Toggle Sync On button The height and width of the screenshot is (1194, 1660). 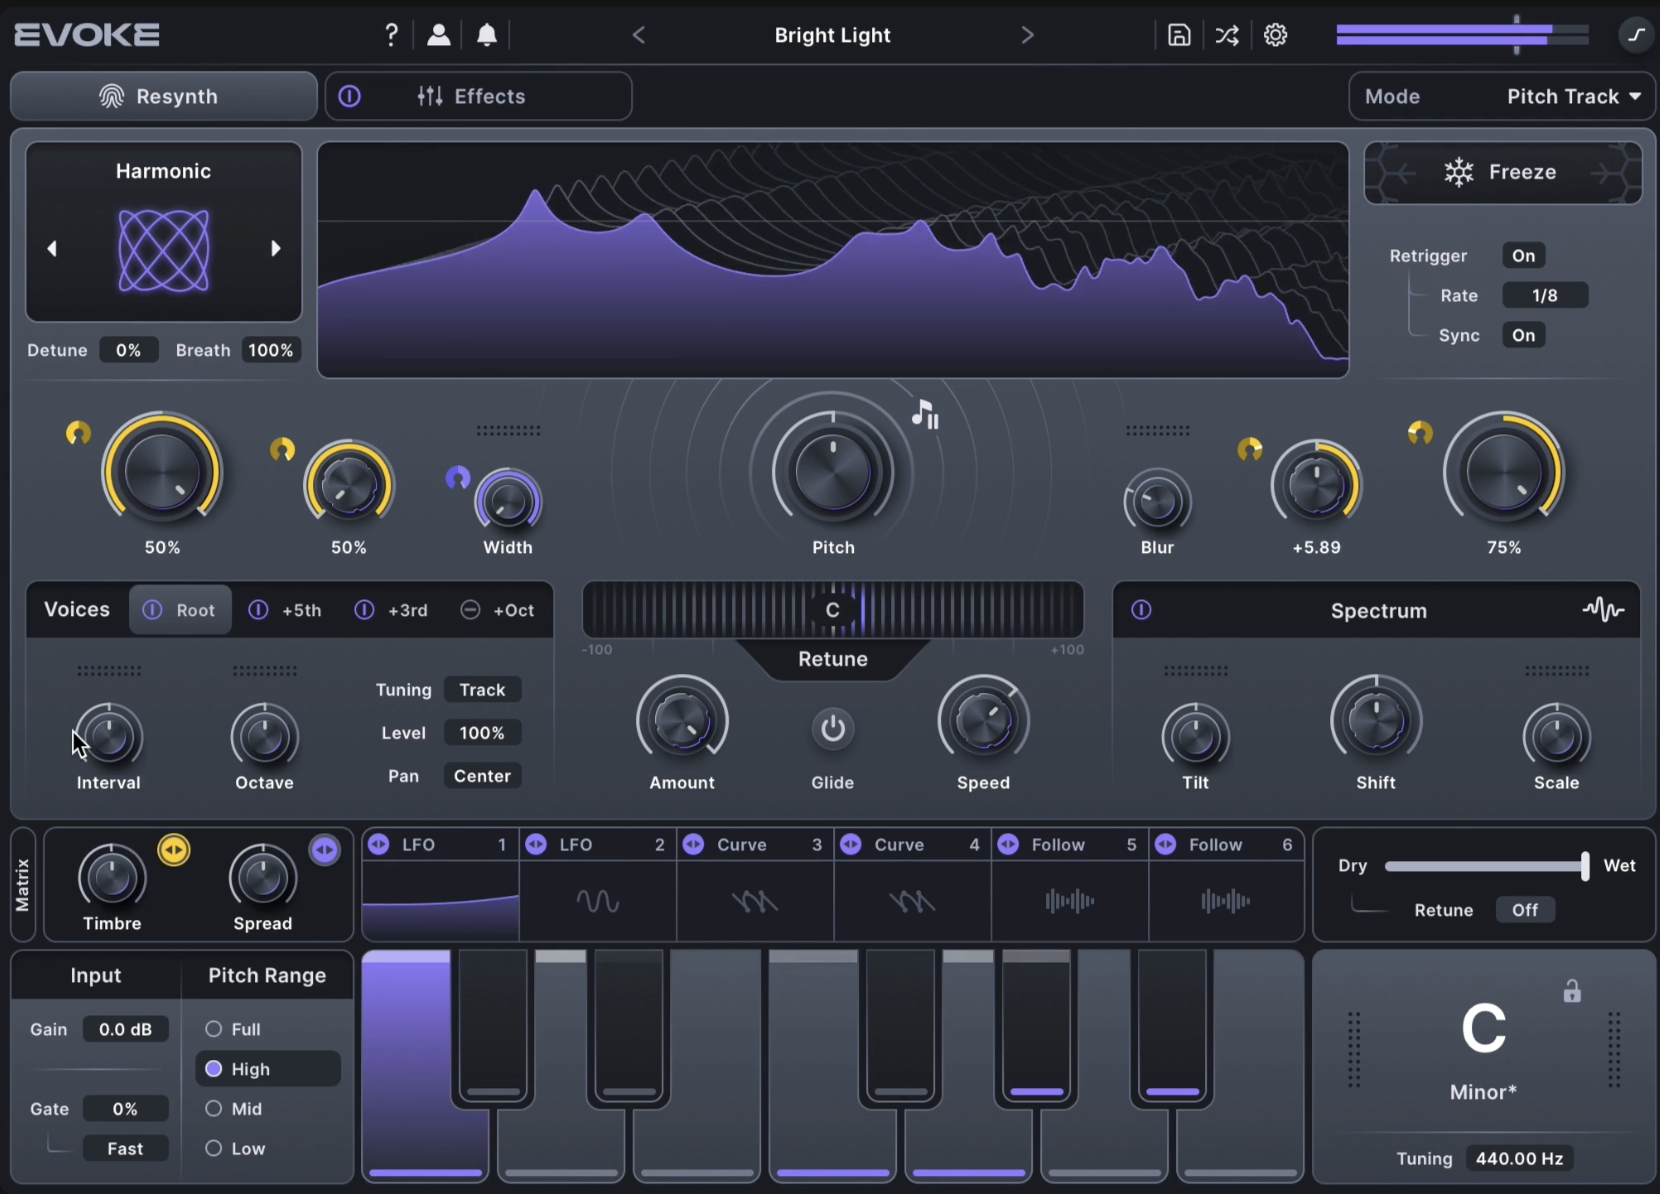click(1523, 335)
